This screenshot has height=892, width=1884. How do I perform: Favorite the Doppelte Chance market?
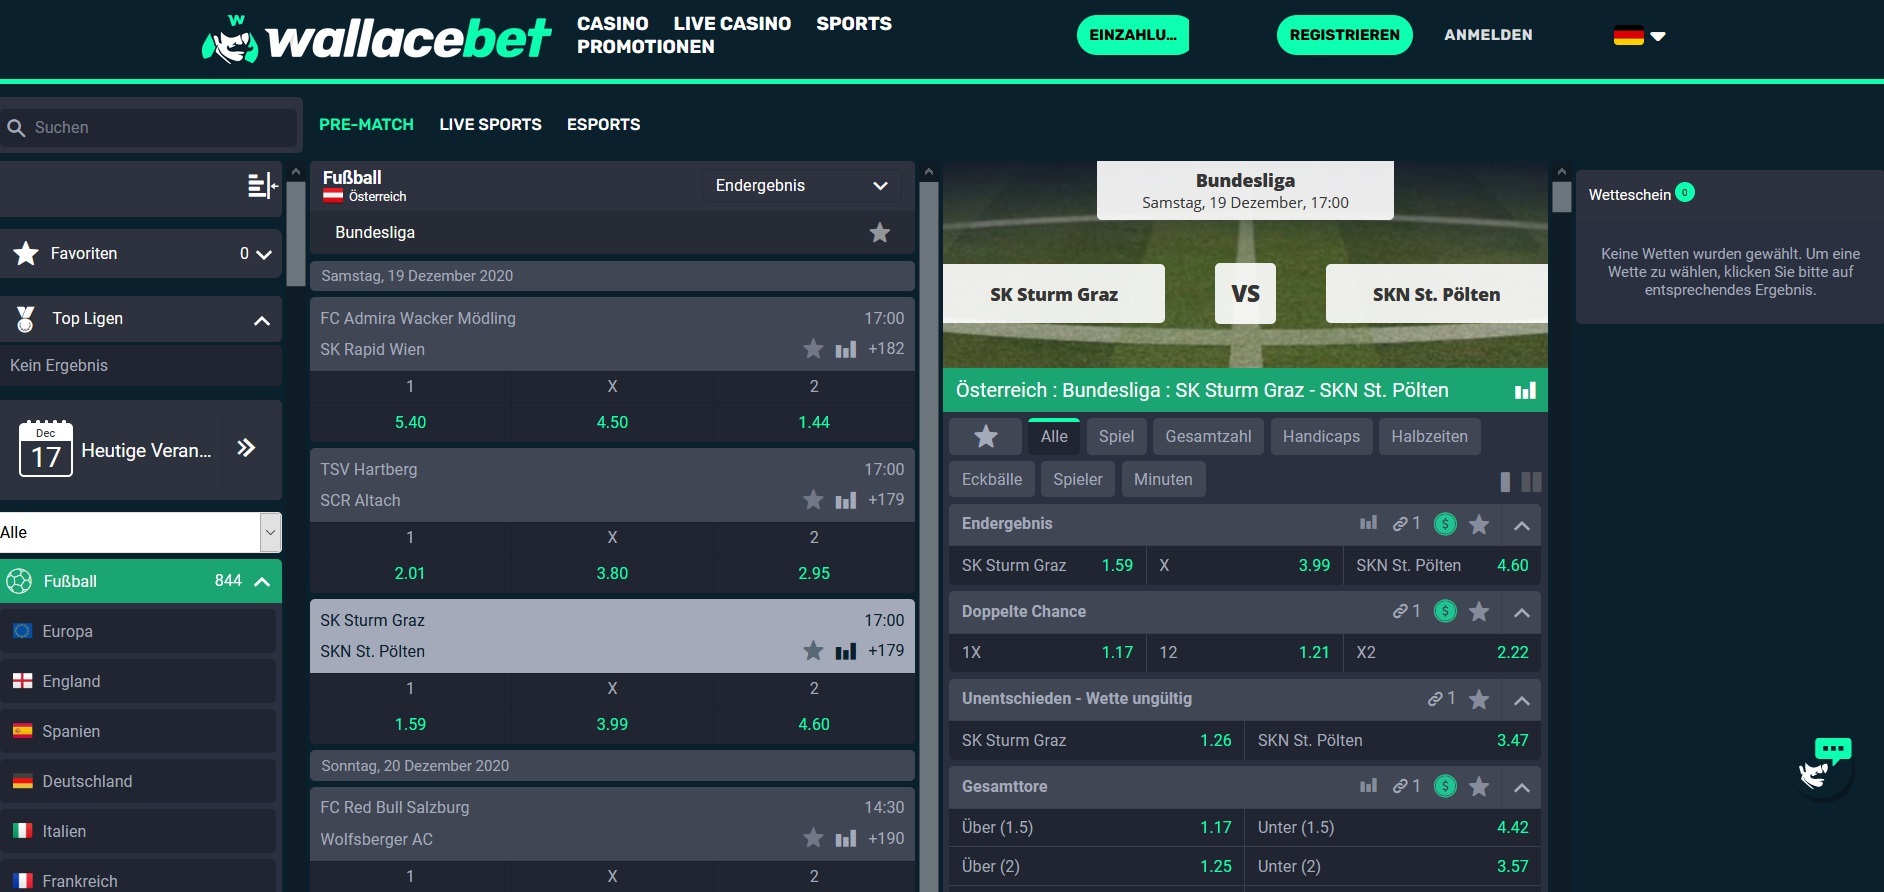coord(1479,612)
